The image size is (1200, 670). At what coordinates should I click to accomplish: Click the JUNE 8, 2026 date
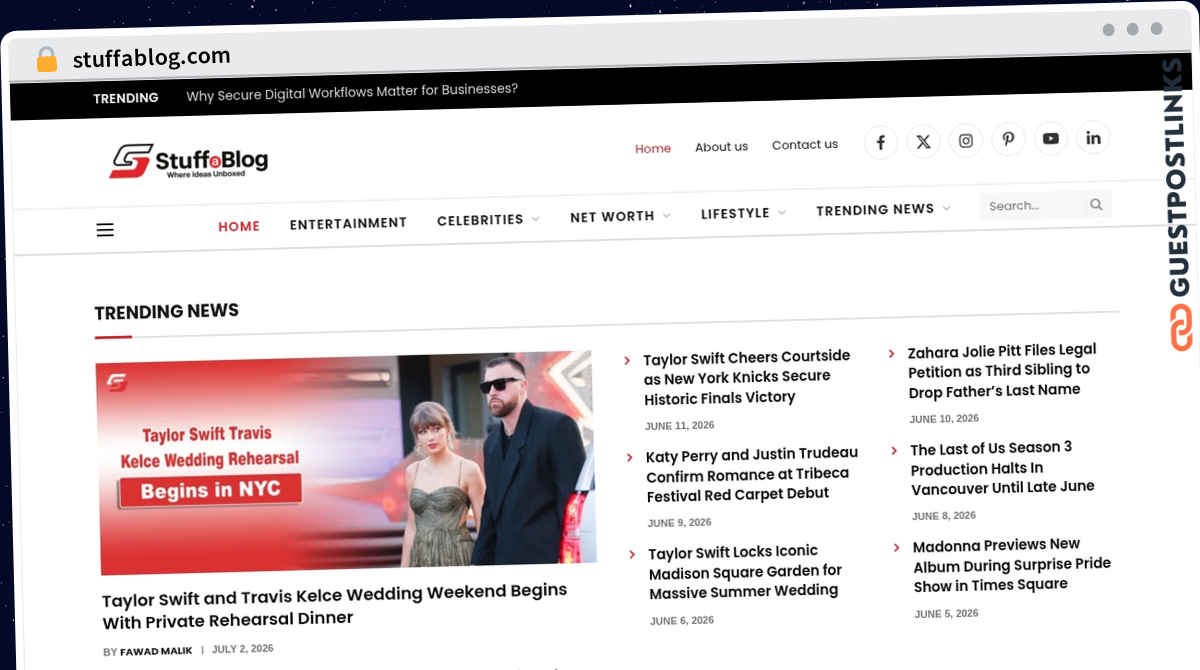(944, 516)
